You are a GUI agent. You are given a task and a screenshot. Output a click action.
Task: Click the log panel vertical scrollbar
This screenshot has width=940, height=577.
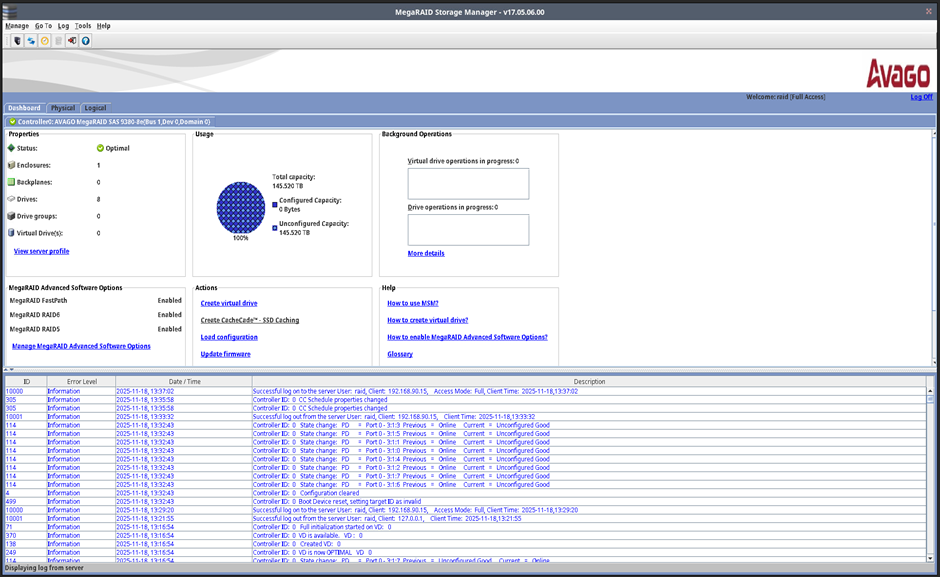931,470
